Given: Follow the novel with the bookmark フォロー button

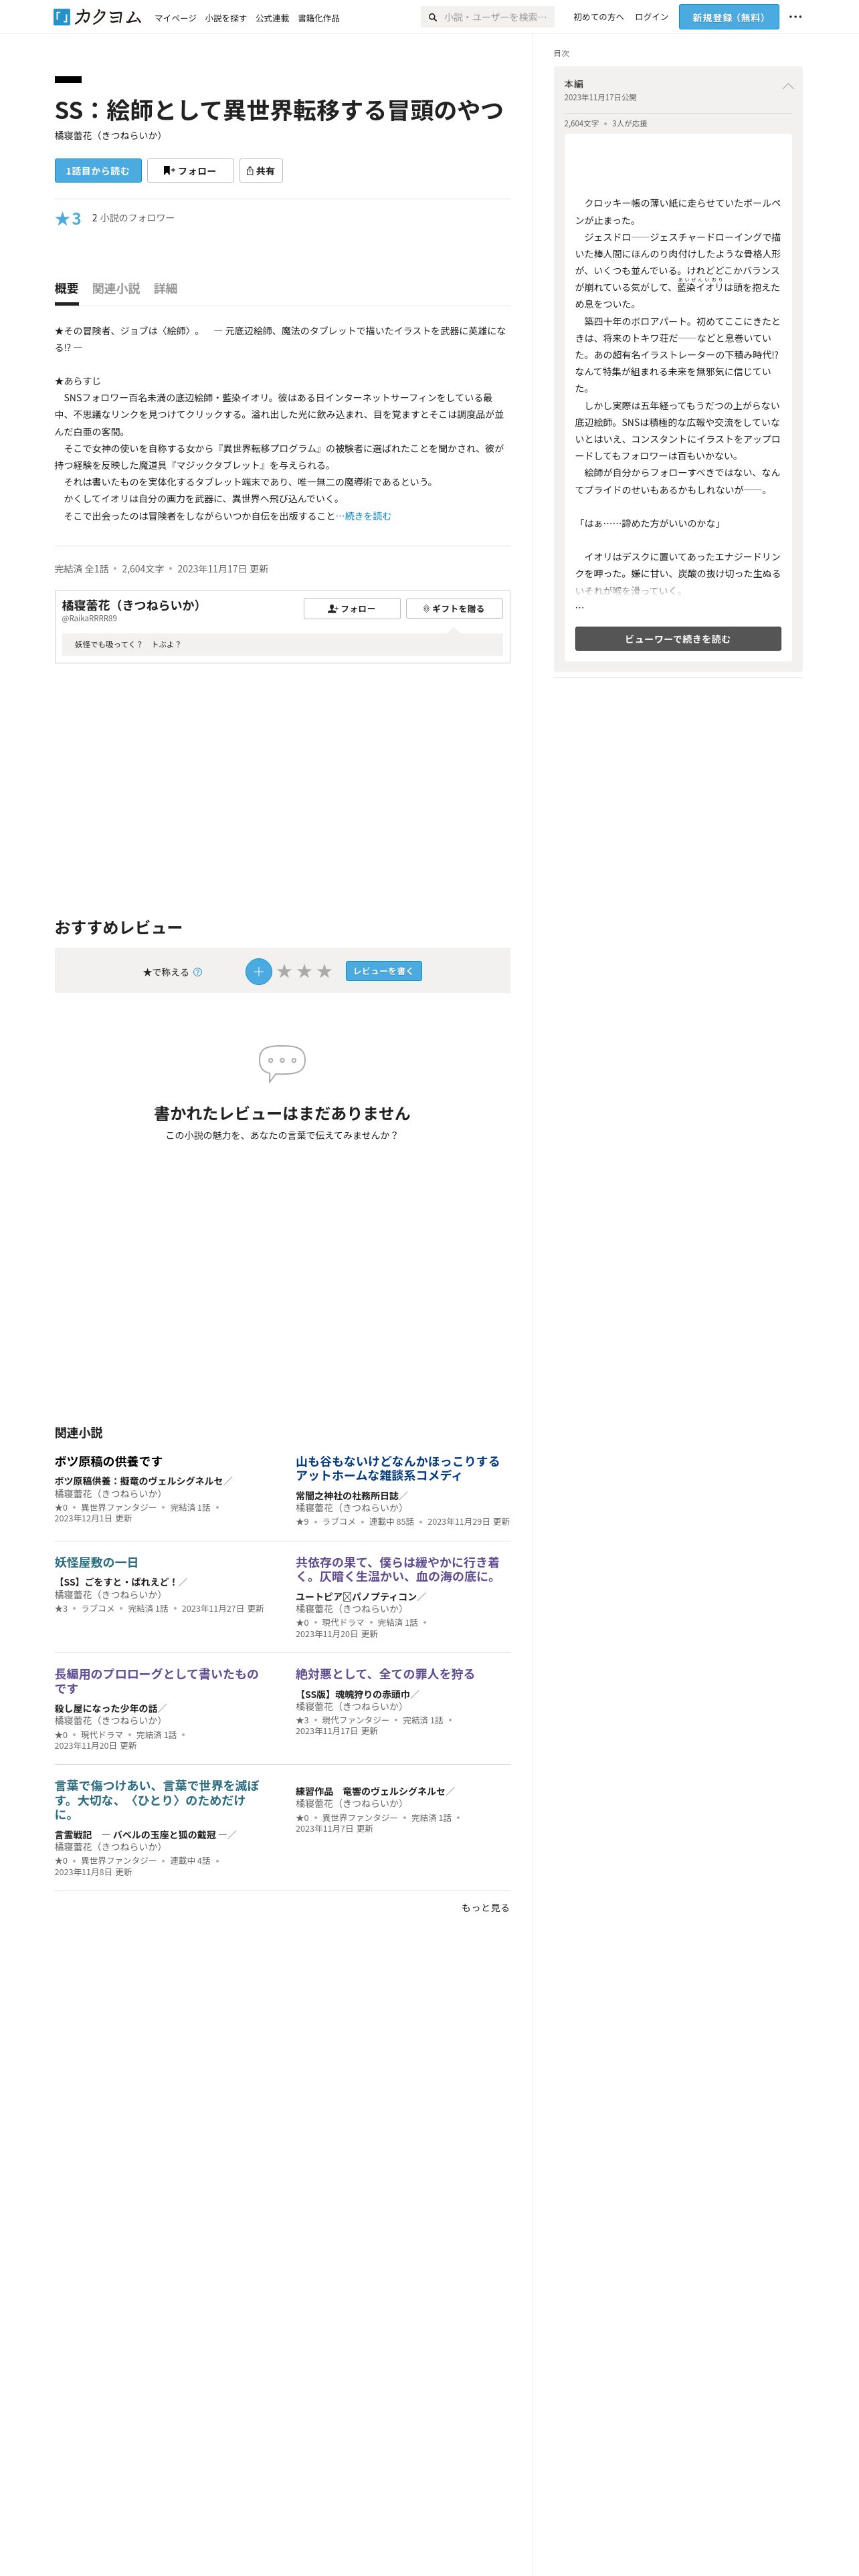Looking at the screenshot, I should pyautogui.click(x=190, y=171).
